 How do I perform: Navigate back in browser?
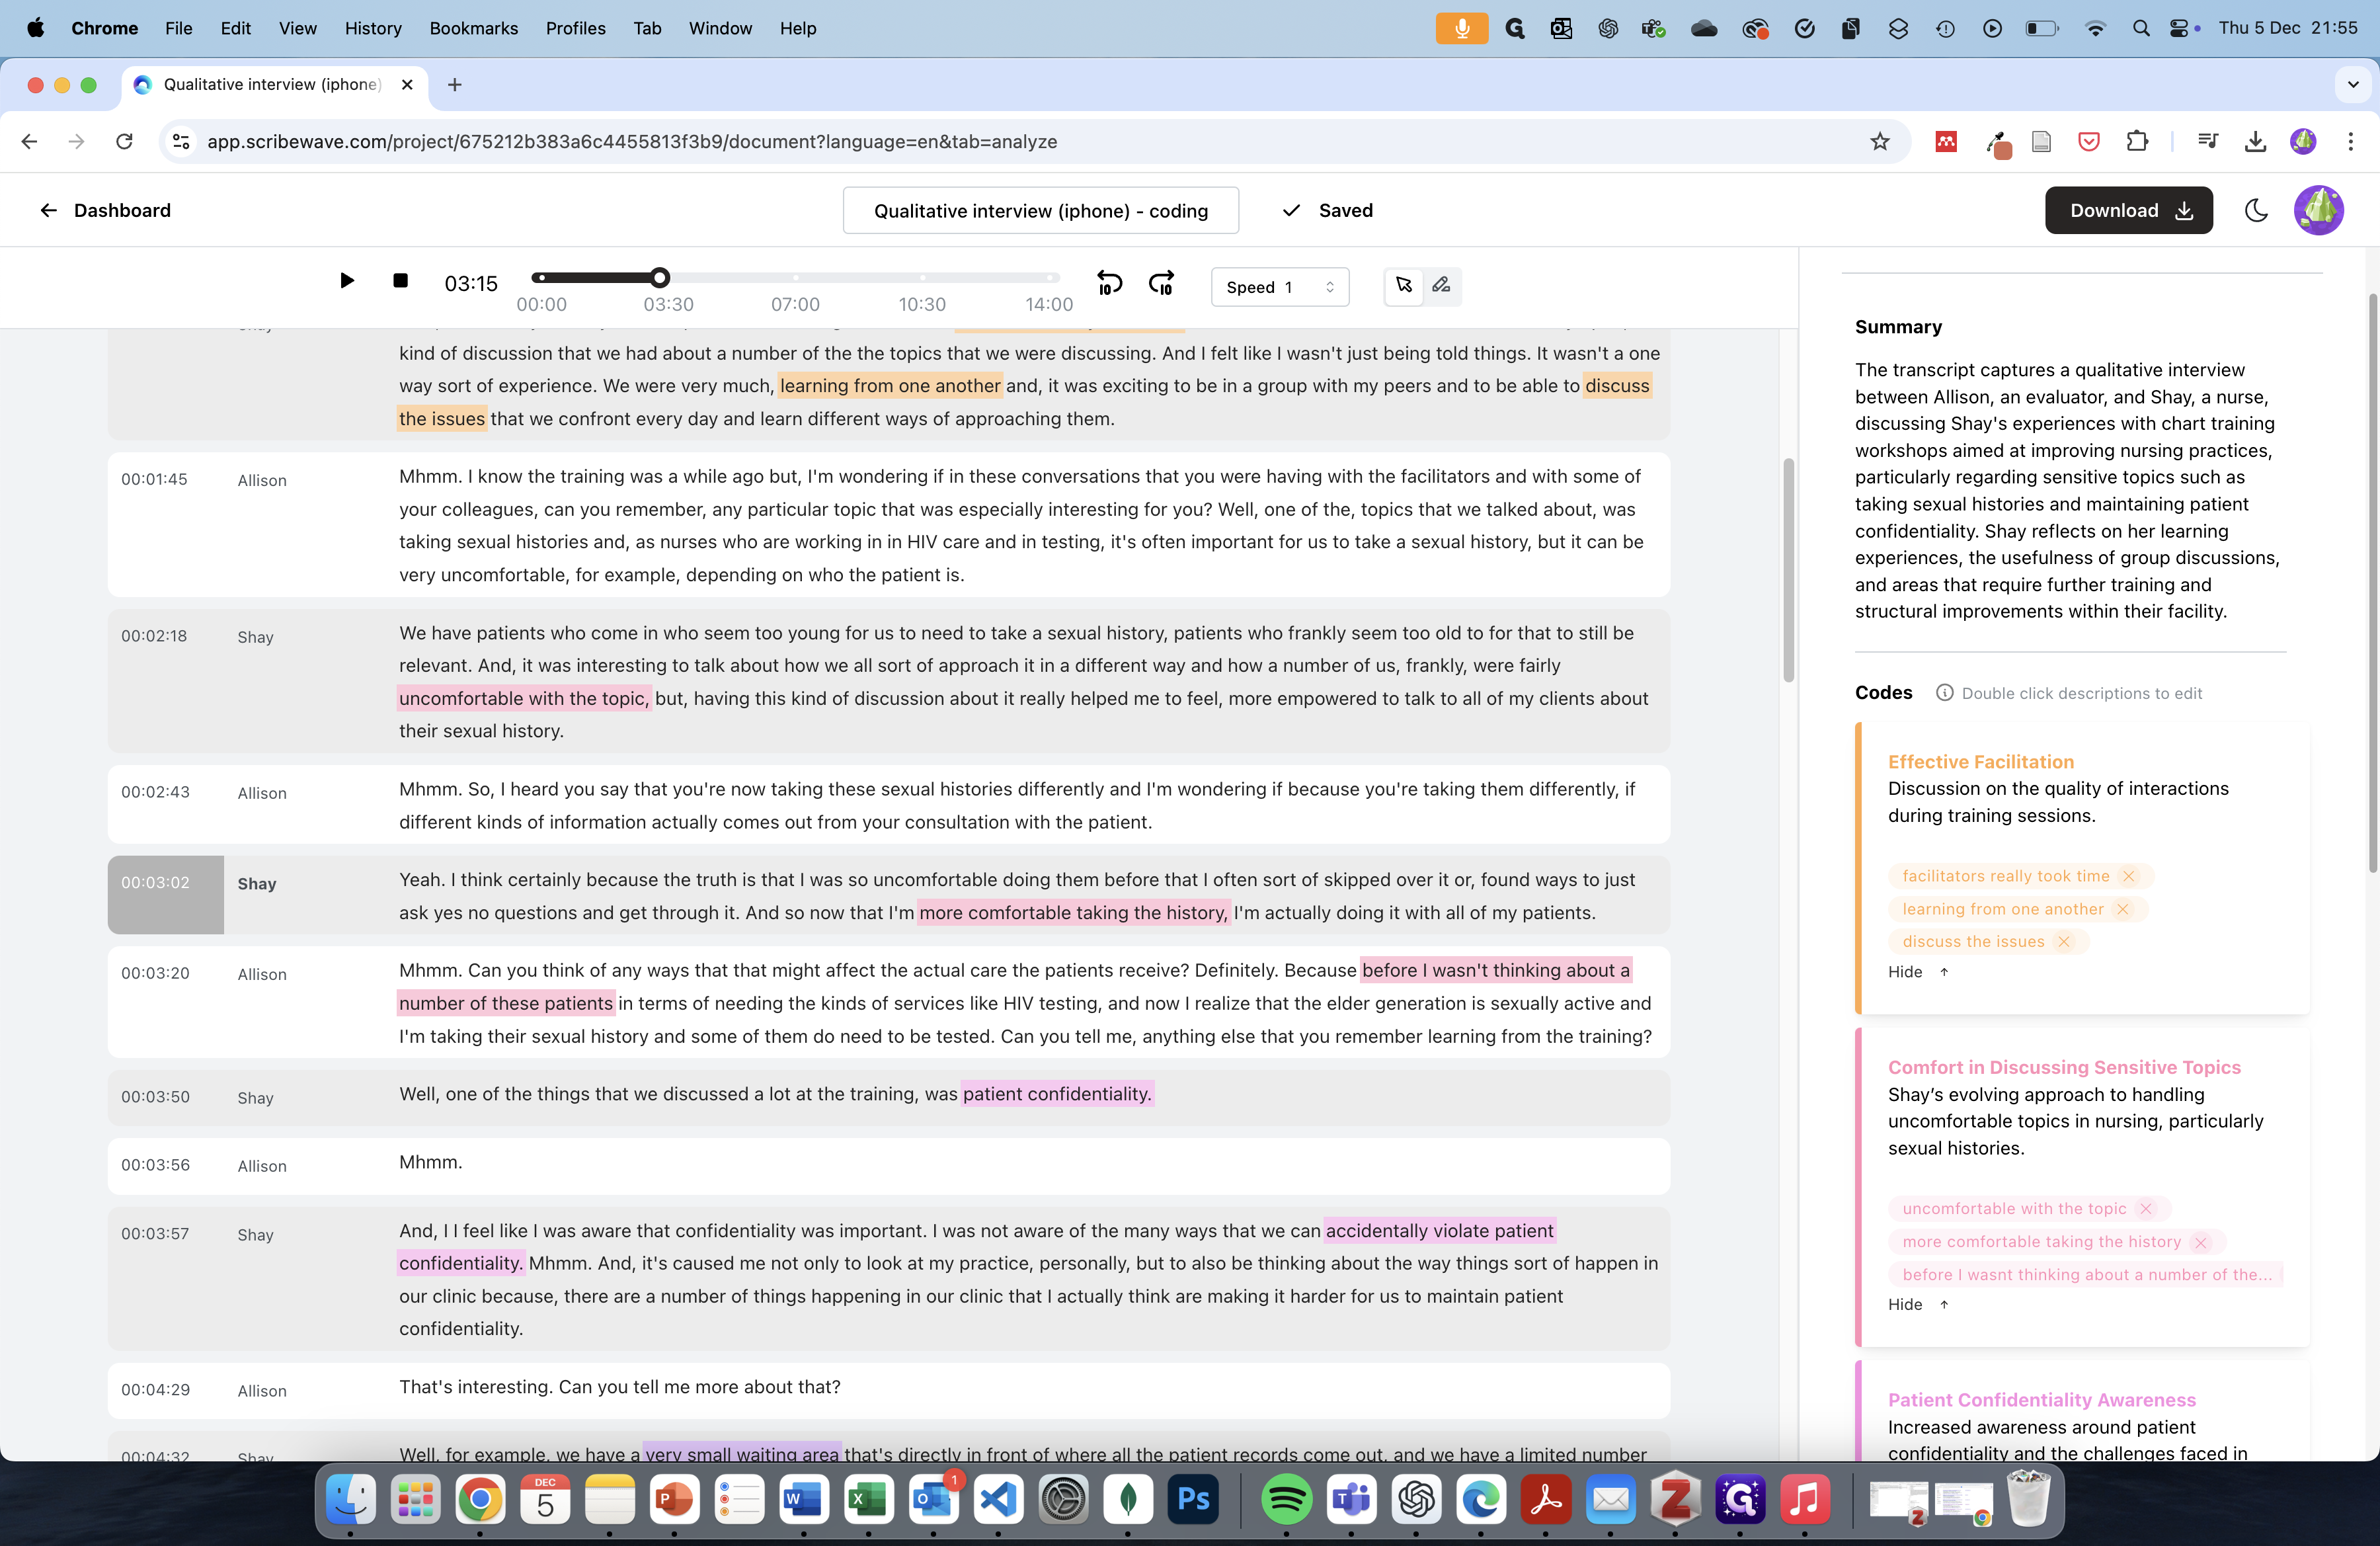pyautogui.click(x=29, y=141)
